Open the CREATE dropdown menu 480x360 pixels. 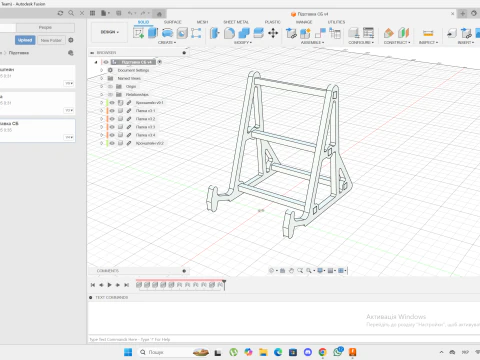[x=167, y=43]
